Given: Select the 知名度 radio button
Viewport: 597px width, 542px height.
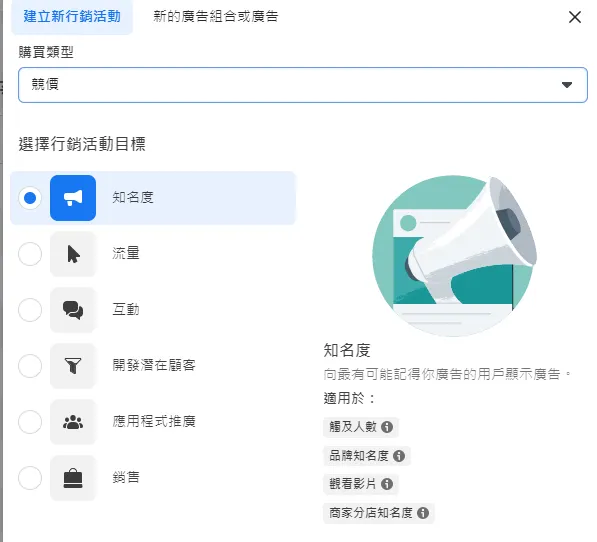Looking at the screenshot, I should pos(30,198).
